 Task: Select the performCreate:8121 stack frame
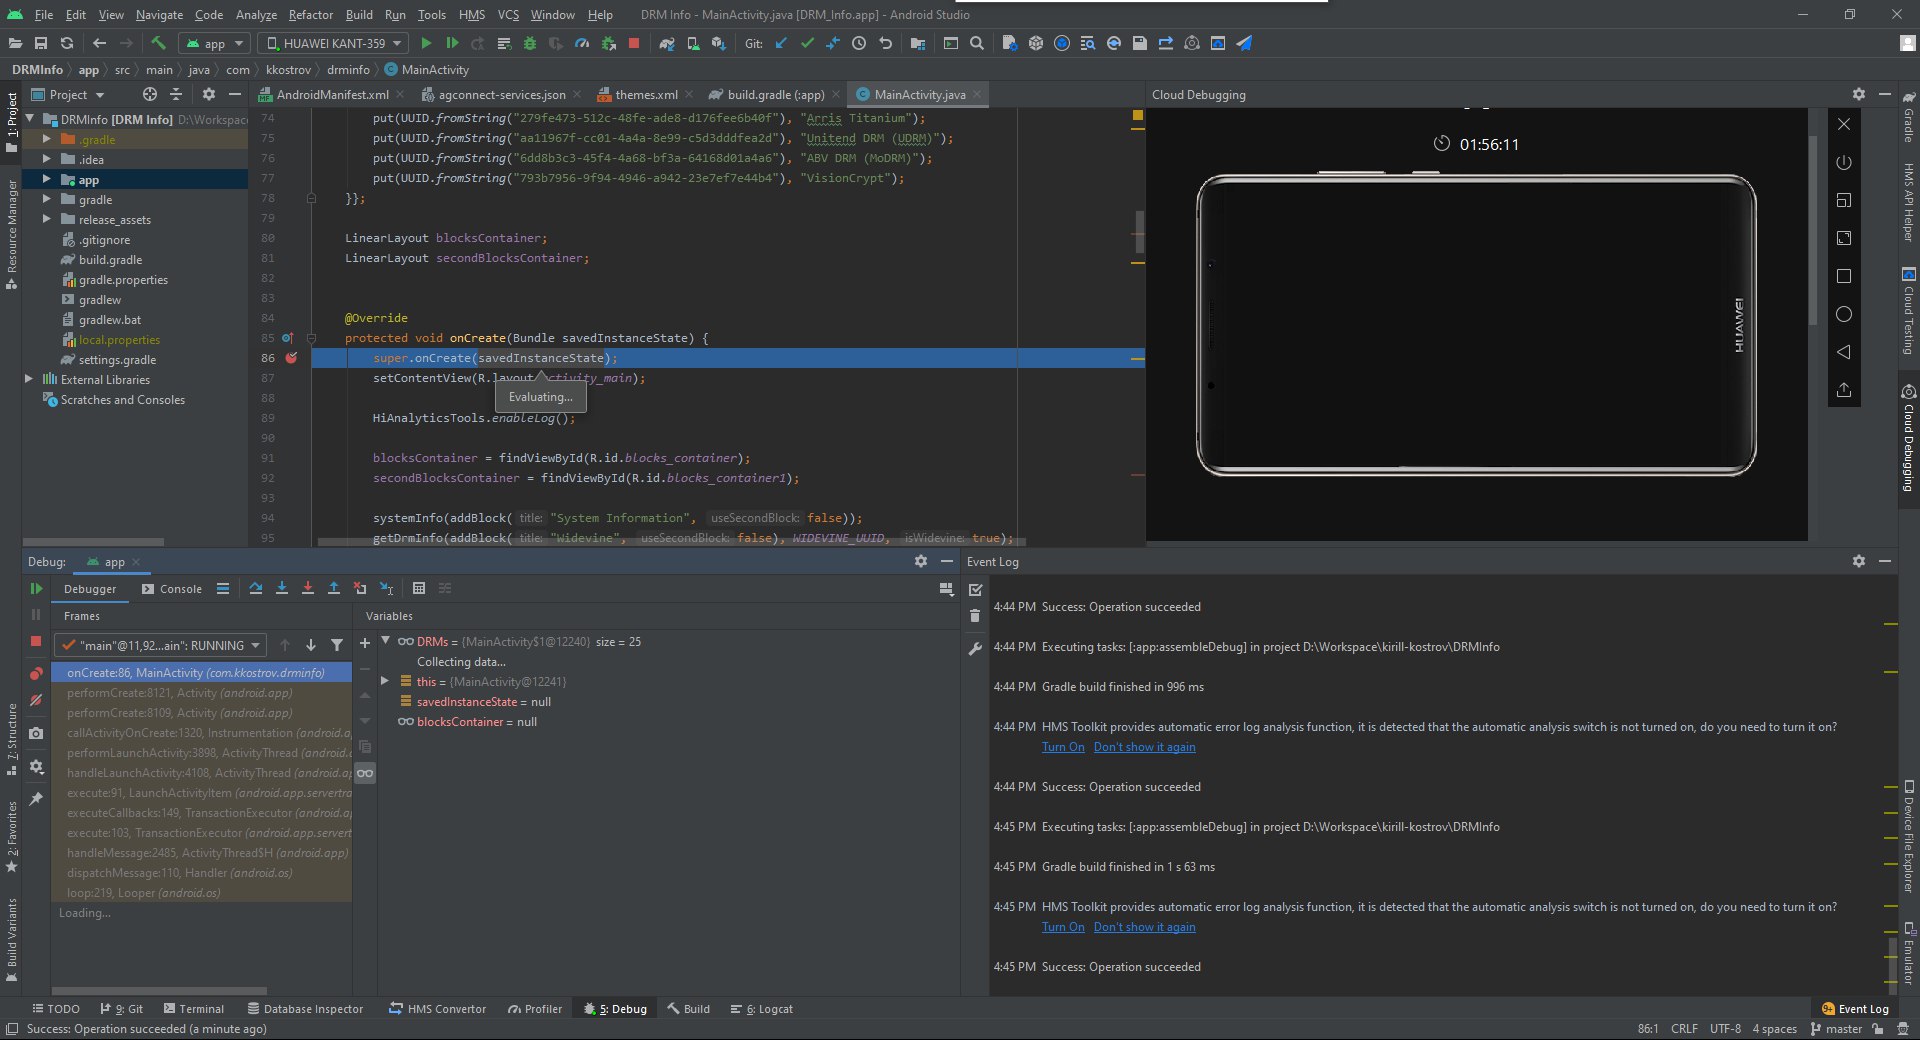179,693
